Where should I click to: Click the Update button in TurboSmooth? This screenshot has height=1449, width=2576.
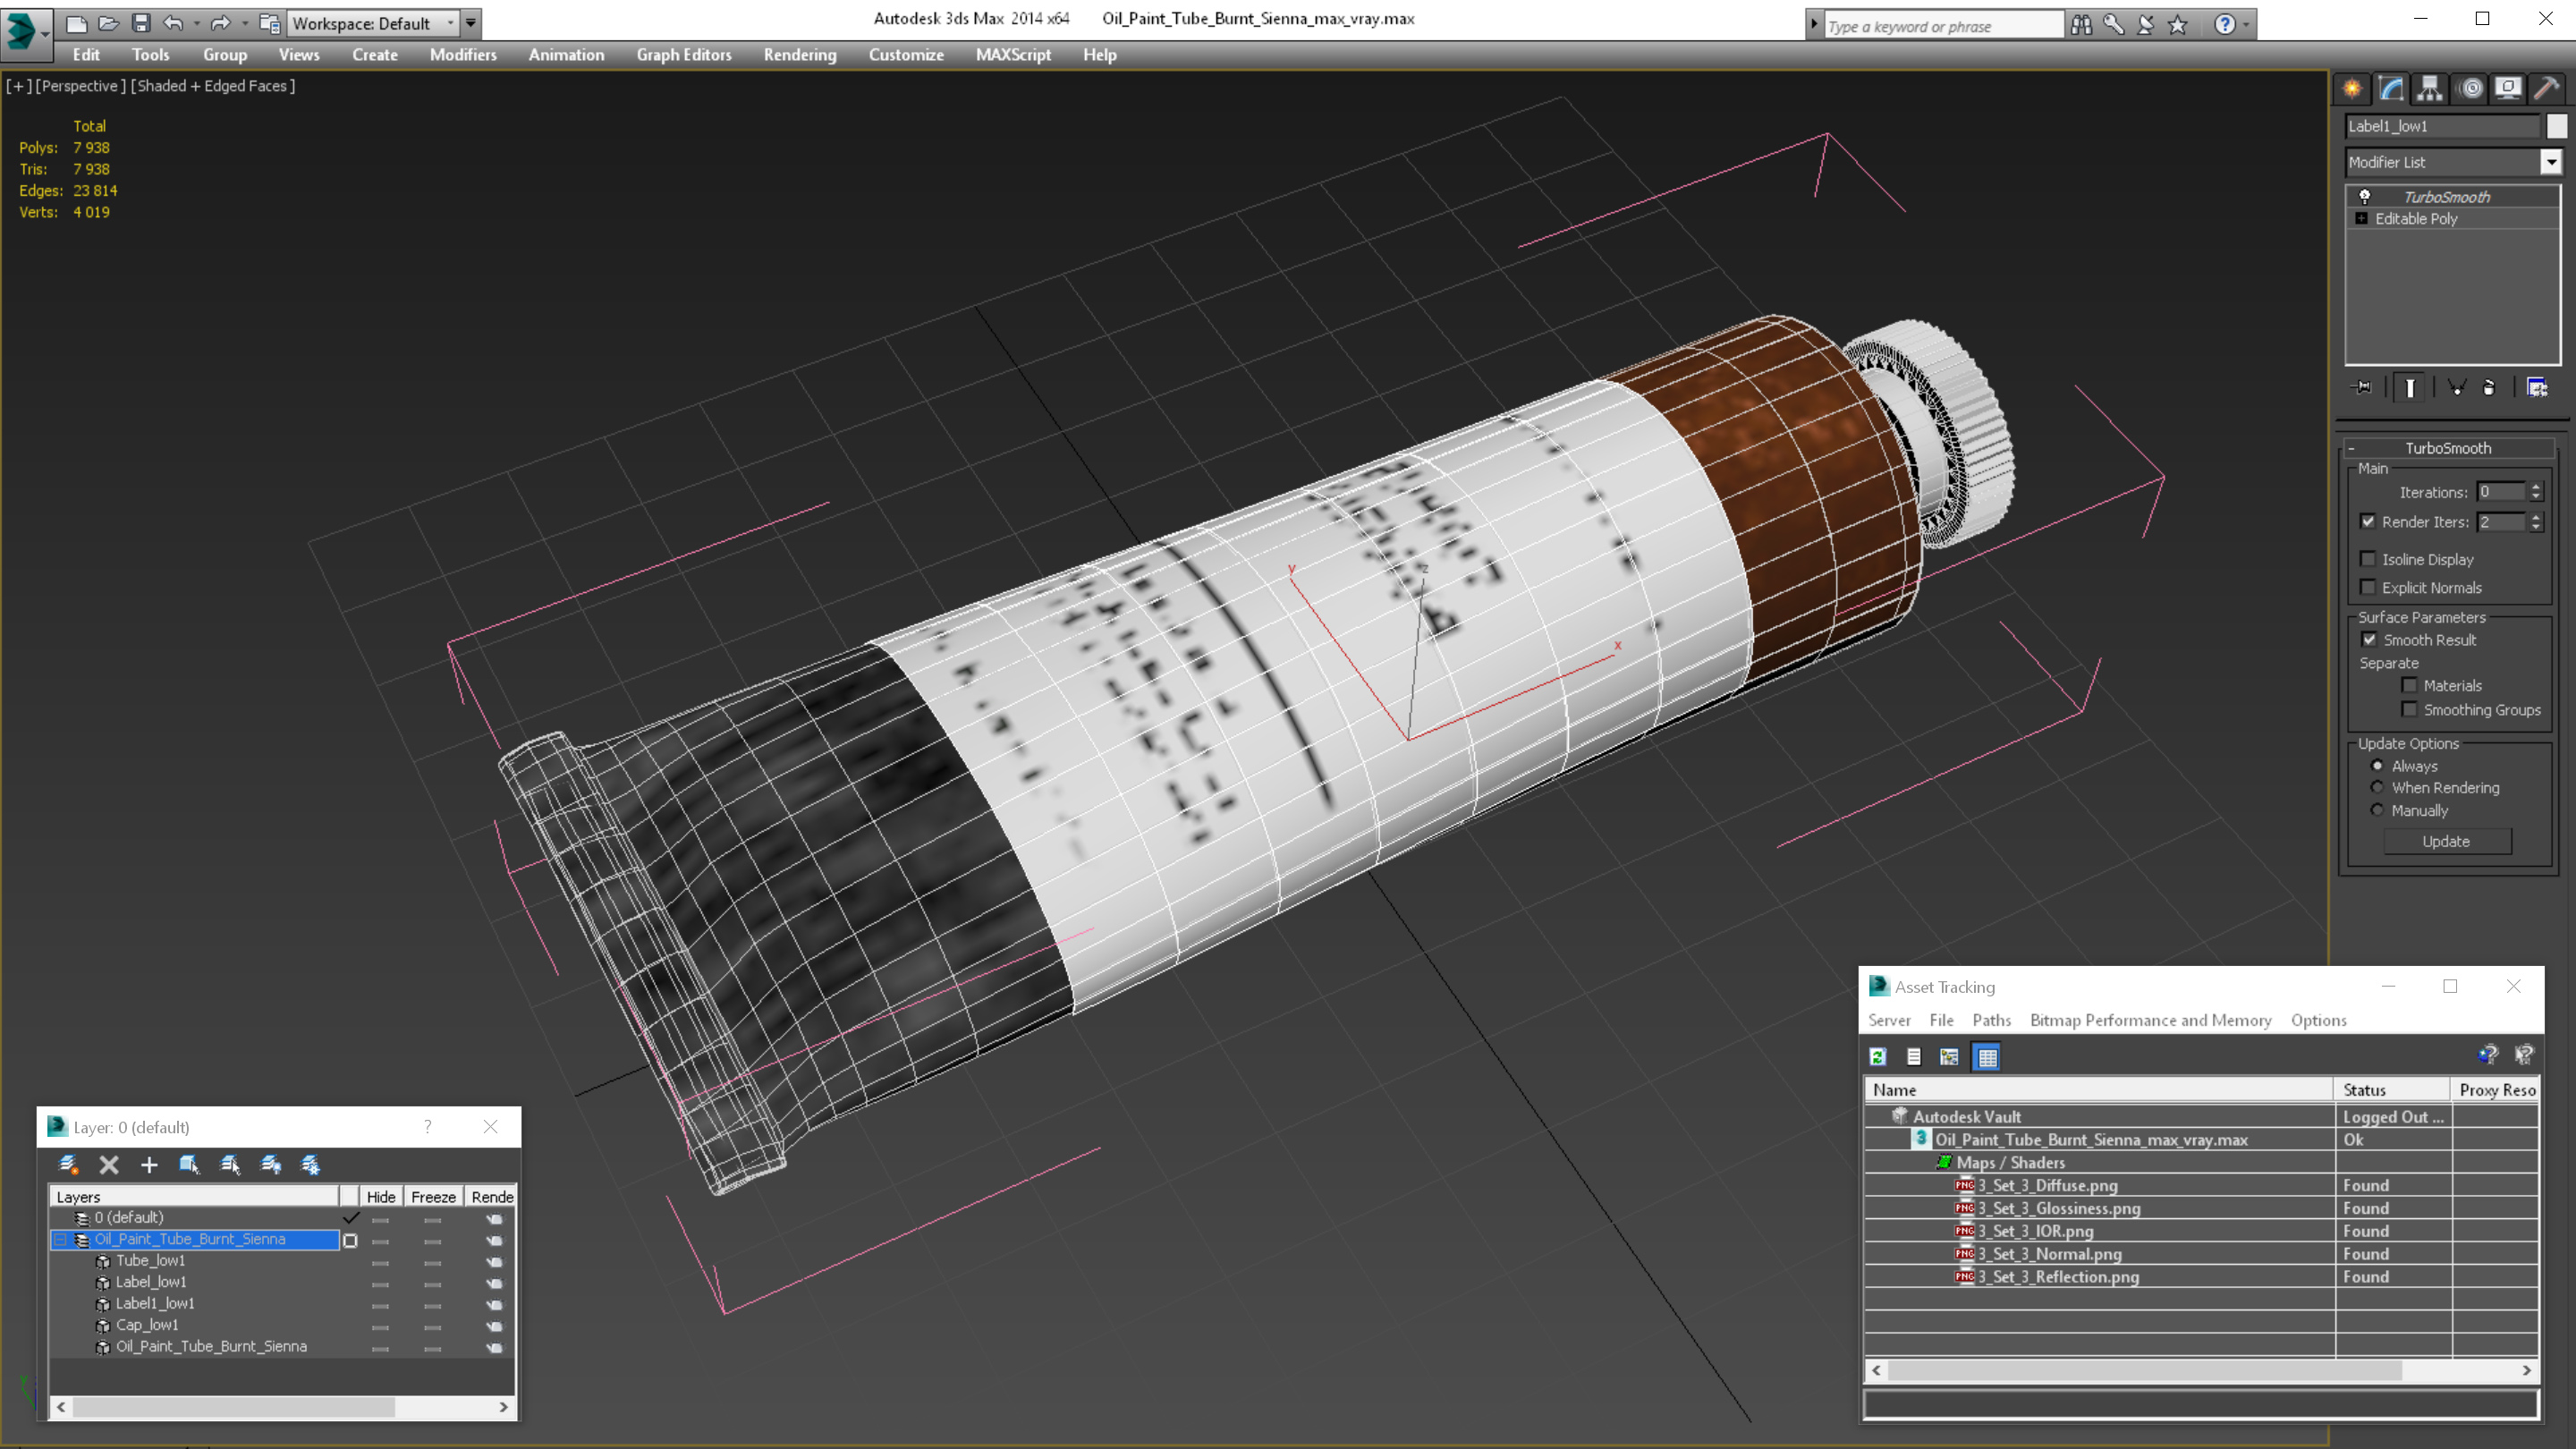[x=2446, y=841]
